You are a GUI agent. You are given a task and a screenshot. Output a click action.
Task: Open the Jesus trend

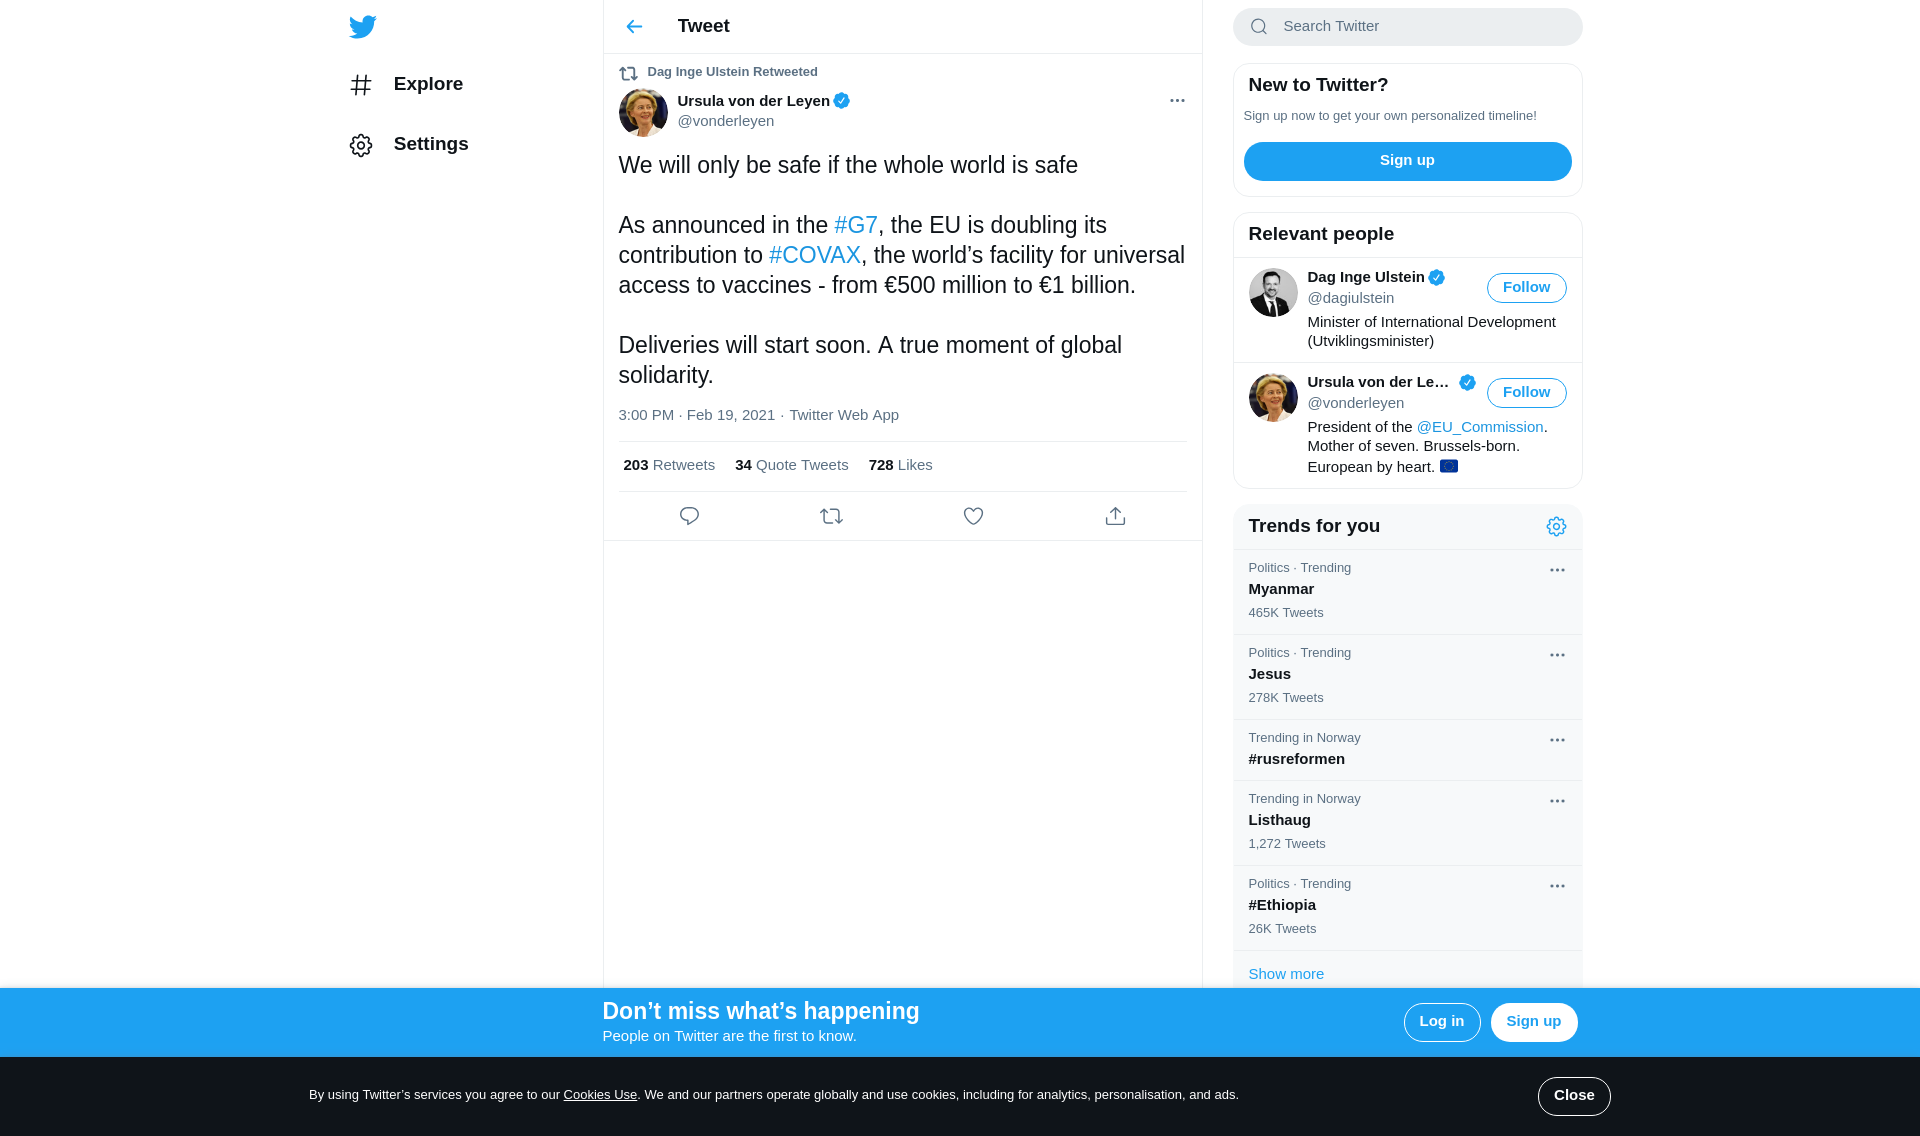1407,677
